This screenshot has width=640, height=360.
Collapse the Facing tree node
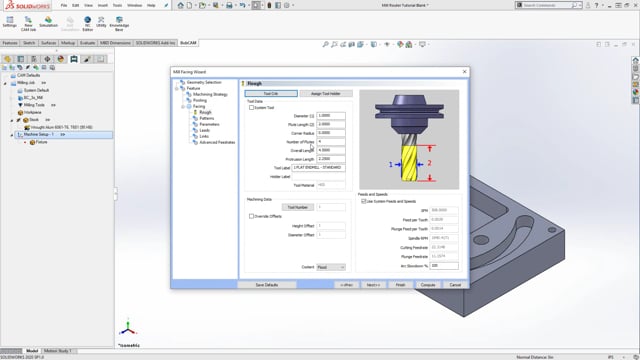click(x=183, y=107)
